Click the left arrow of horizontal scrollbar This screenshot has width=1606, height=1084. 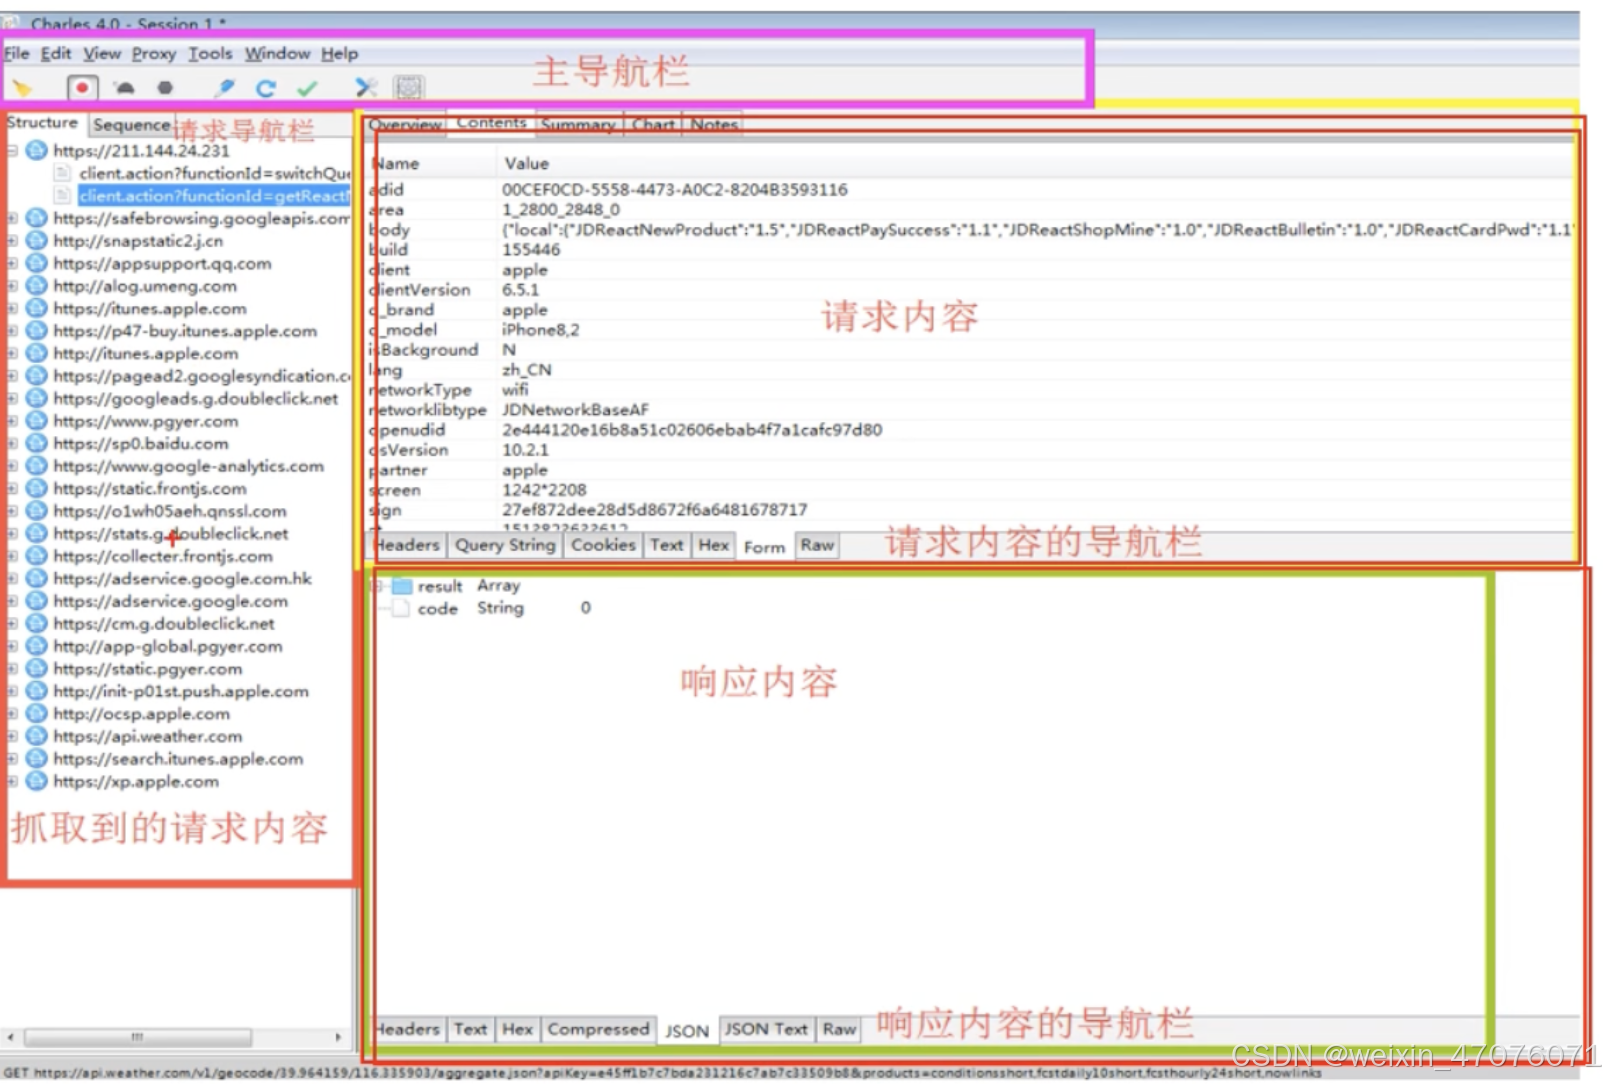pos(10,1037)
